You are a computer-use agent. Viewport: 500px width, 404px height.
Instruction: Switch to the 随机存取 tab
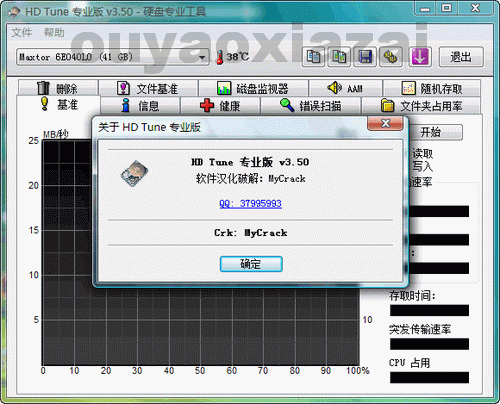[432, 88]
